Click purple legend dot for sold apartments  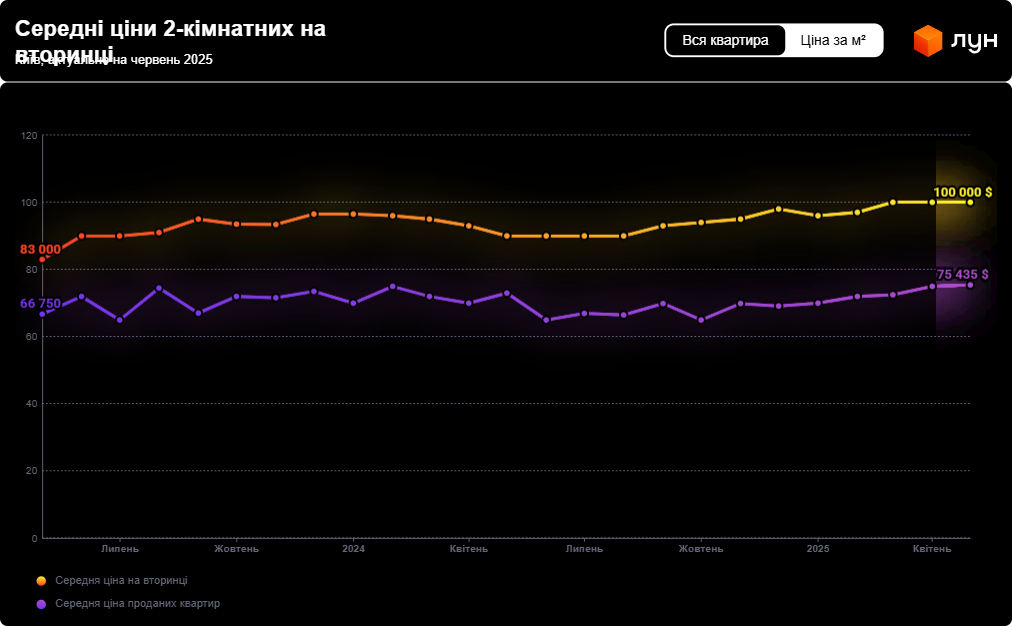click(x=41, y=604)
